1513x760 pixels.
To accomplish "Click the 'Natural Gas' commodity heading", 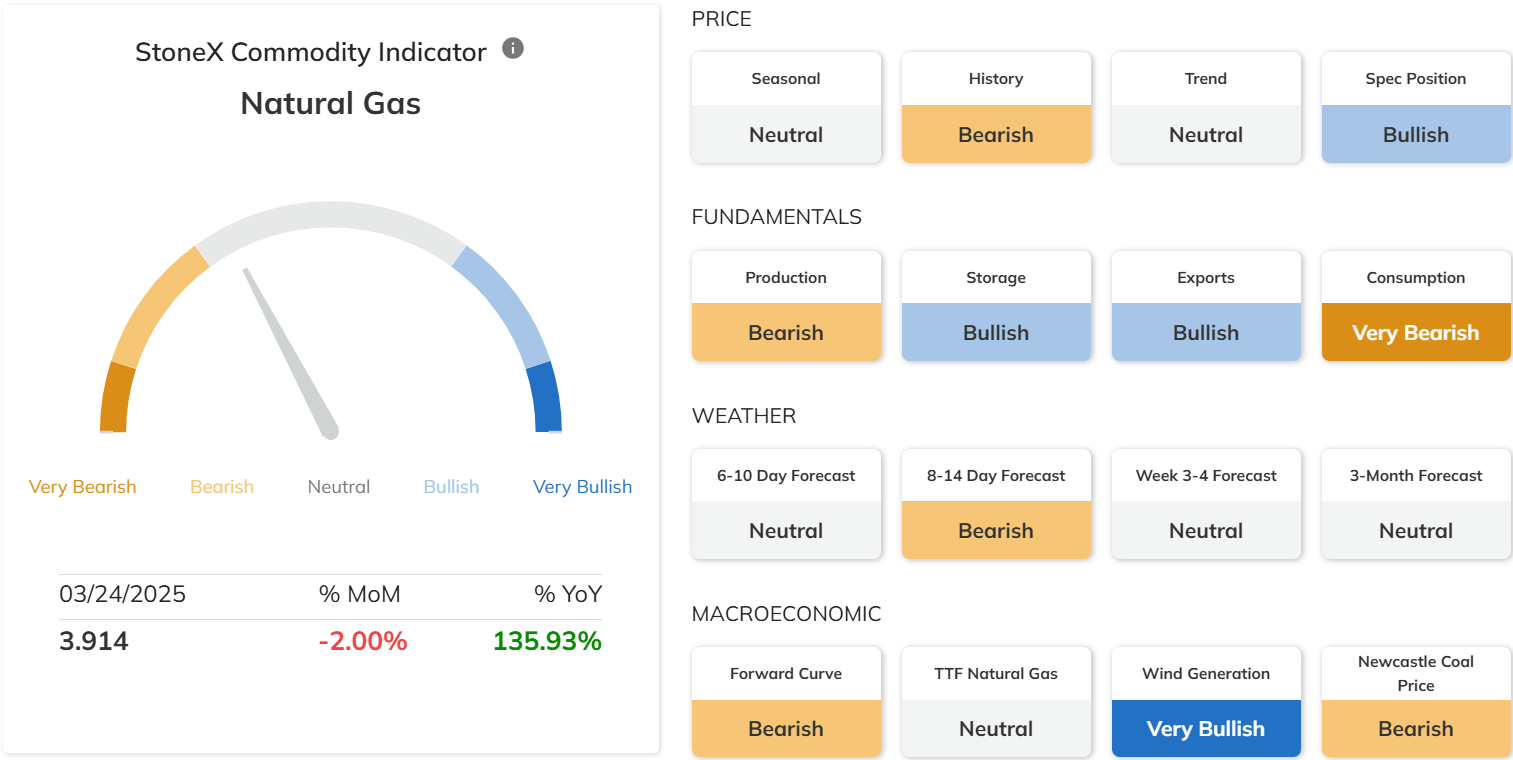I will tap(331, 103).
